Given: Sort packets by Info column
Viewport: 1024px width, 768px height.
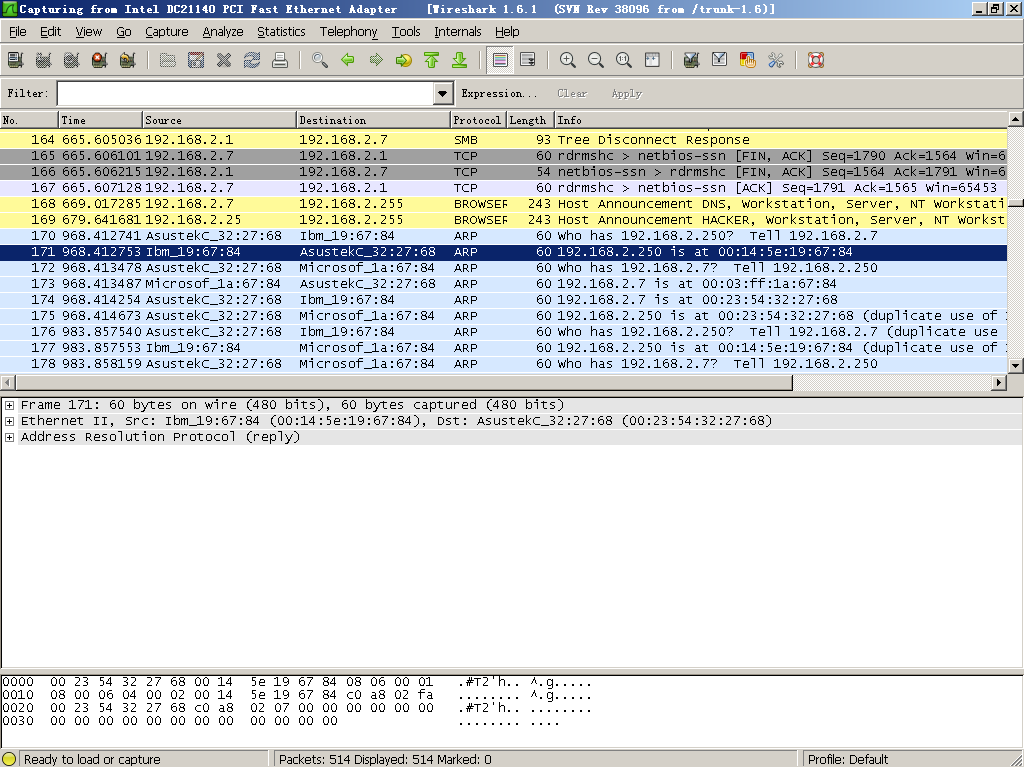Looking at the screenshot, I should pos(780,120).
